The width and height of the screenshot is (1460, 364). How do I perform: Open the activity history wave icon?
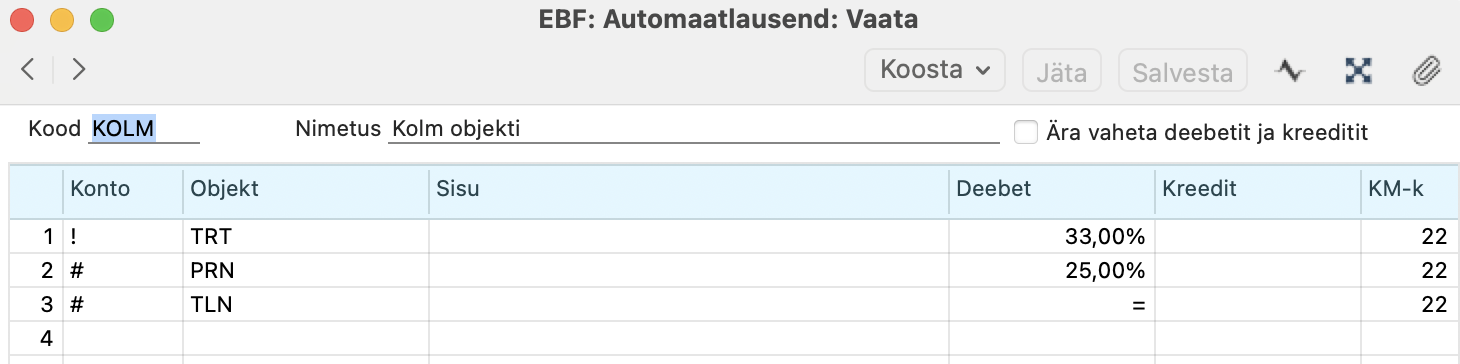[x=1290, y=70]
